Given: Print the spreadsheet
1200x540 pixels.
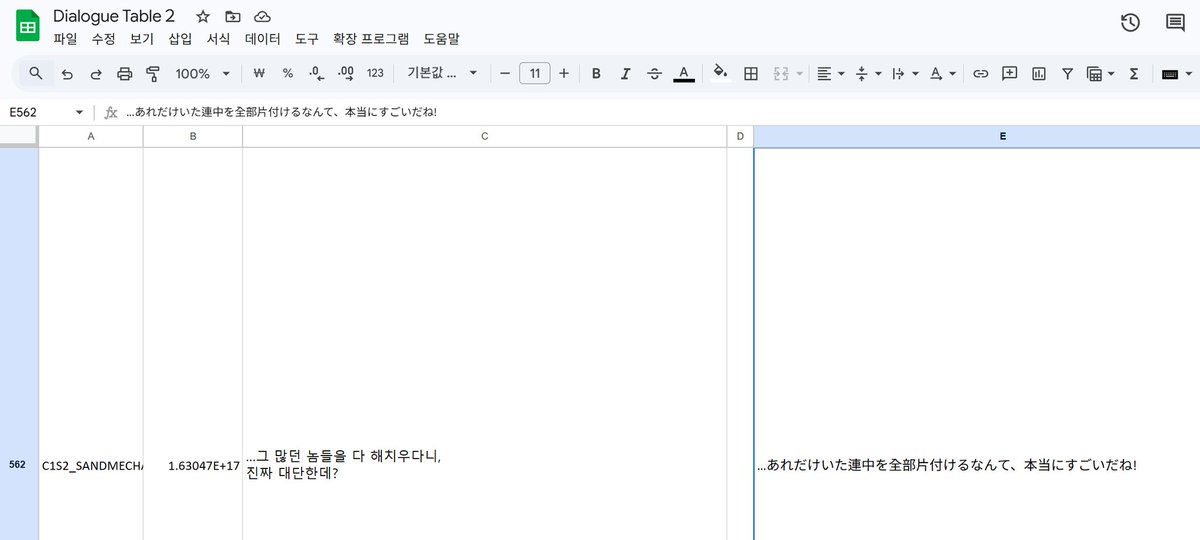Looking at the screenshot, I should 125,73.
